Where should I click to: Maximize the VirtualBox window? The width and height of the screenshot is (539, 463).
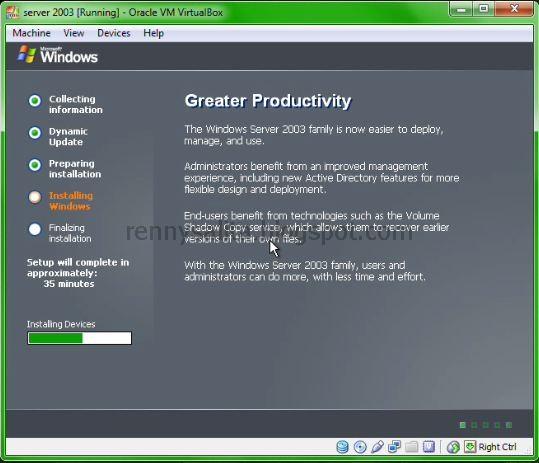point(484,9)
